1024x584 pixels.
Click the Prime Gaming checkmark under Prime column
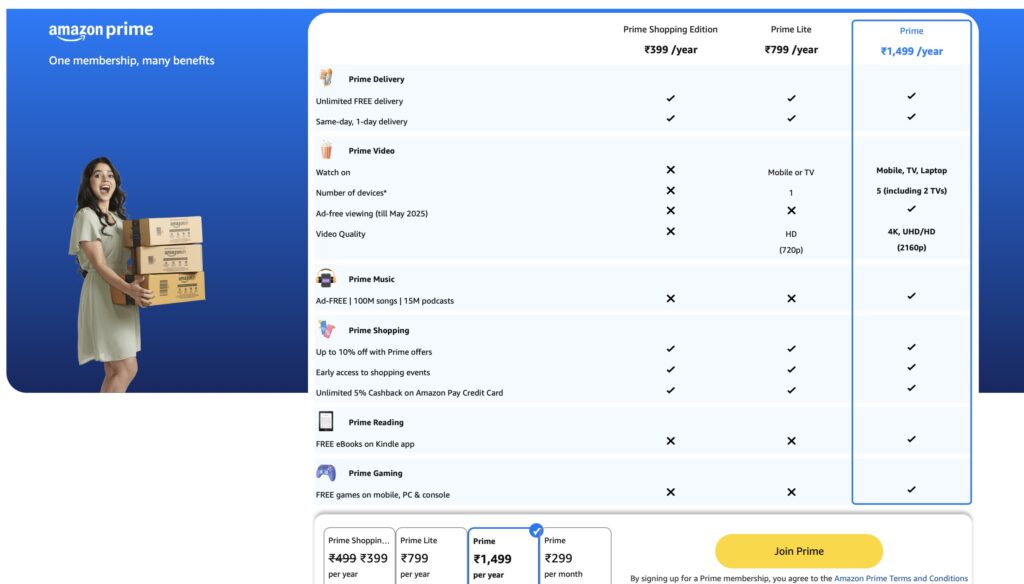point(911,489)
